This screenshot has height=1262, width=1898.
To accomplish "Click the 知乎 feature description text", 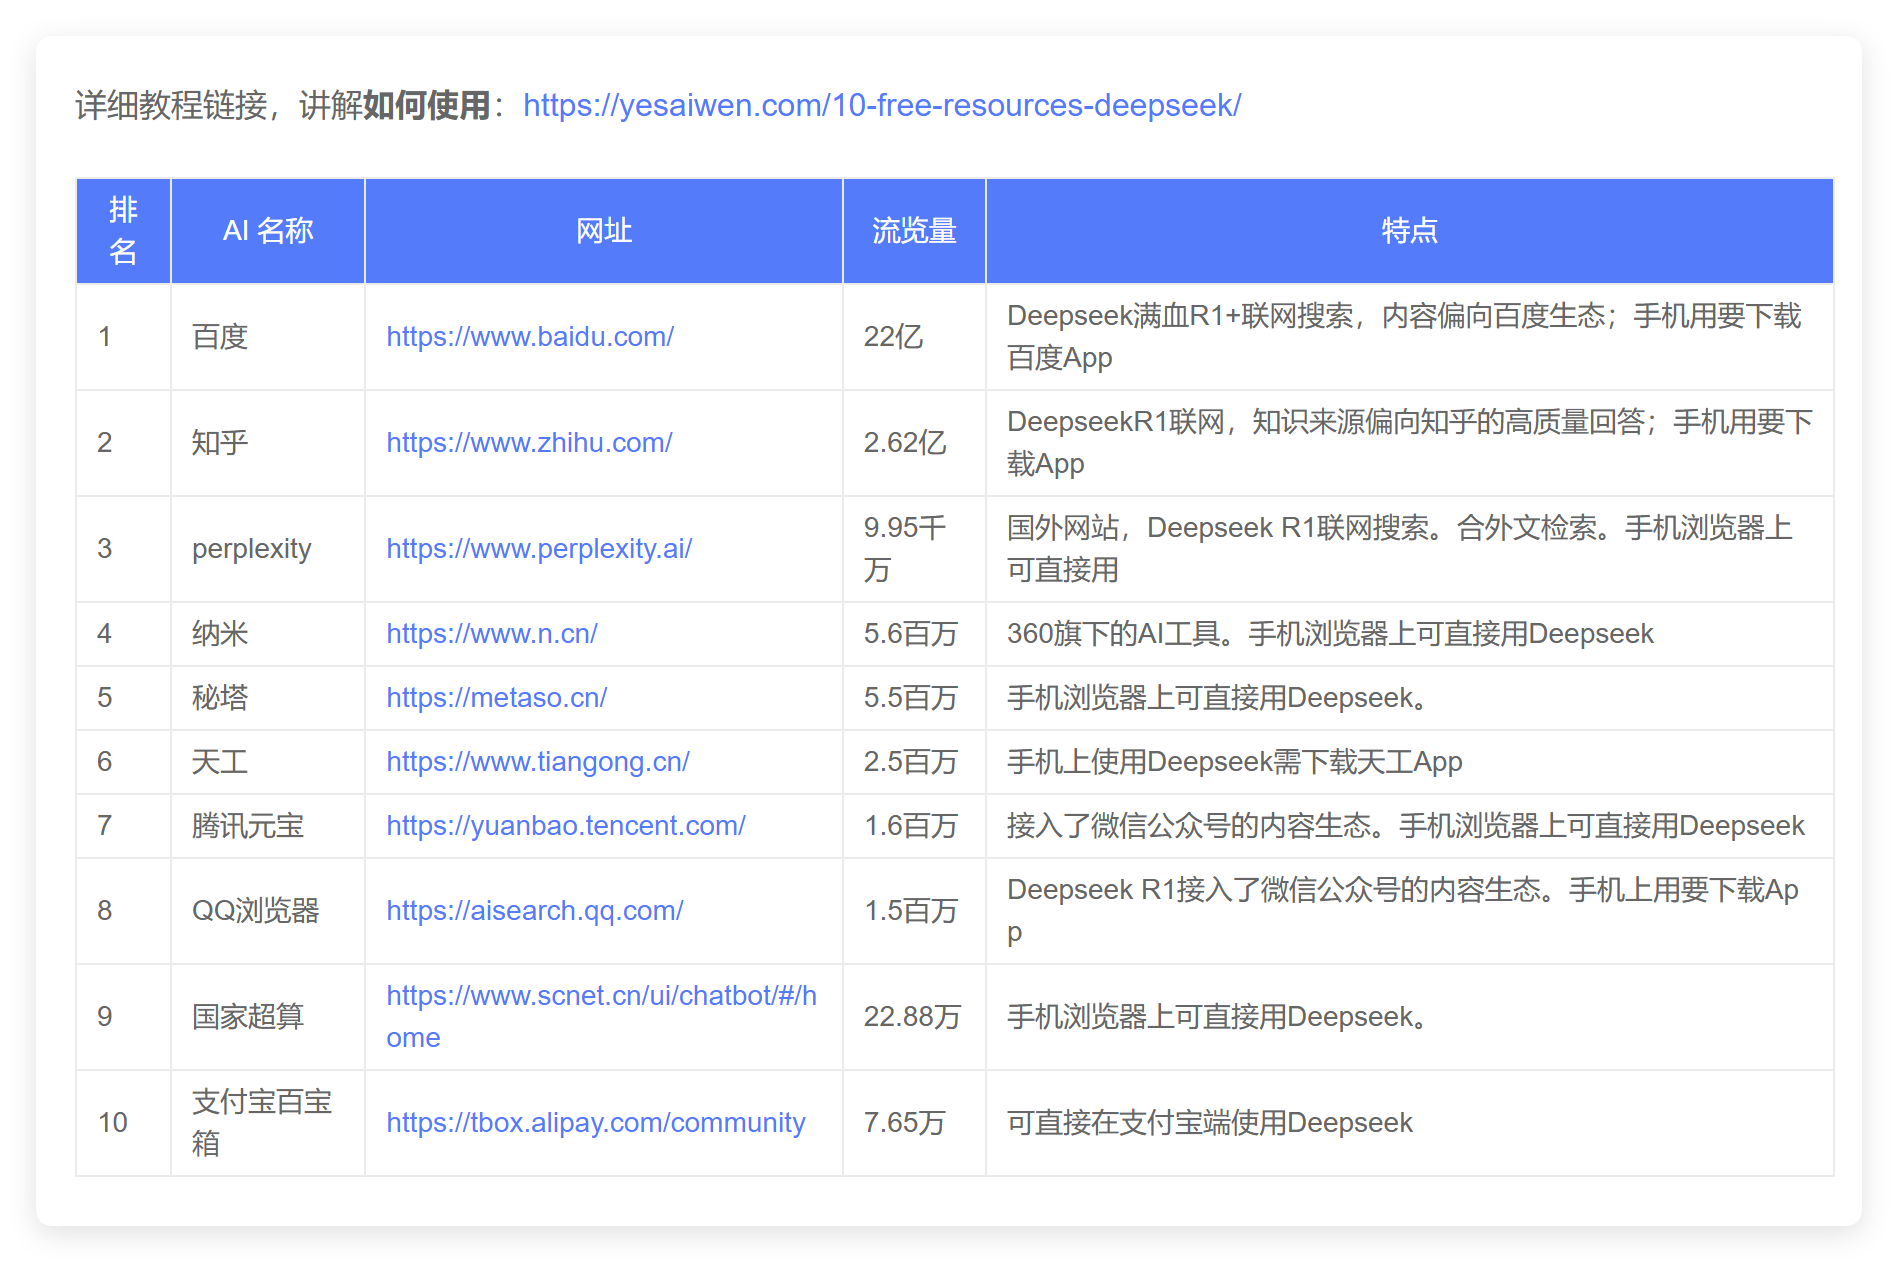I will pyautogui.click(x=1410, y=443).
